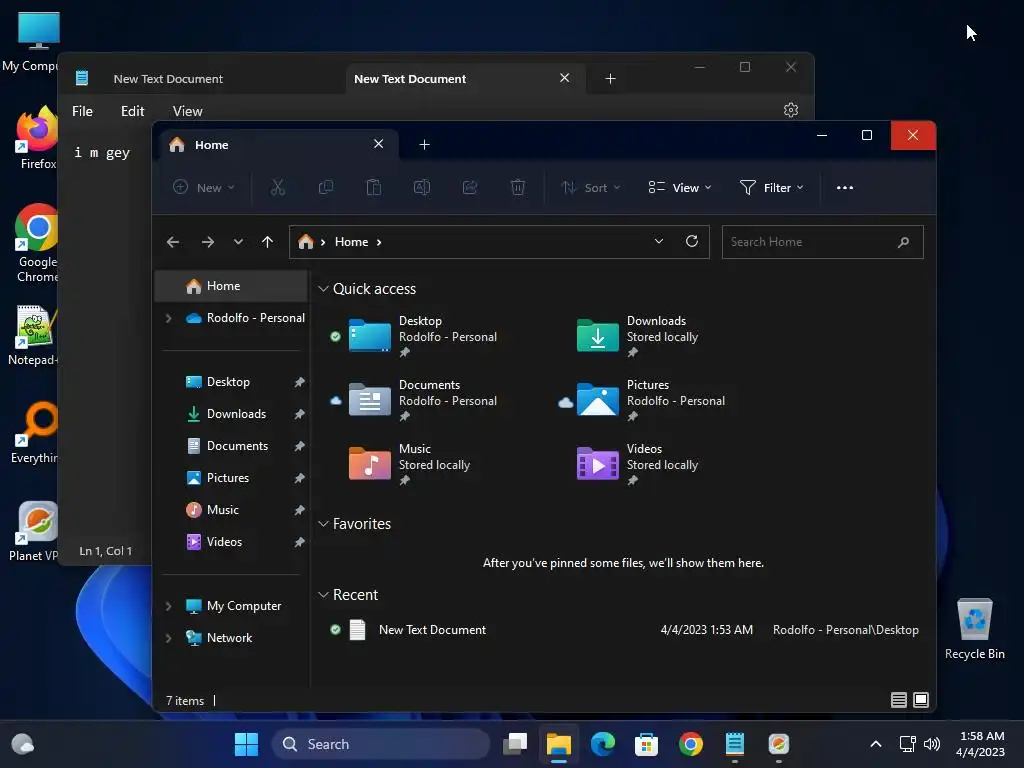This screenshot has width=1024, height=768.
Task: Open the Sort dropdown menu
Action: [x=591, y=188]
